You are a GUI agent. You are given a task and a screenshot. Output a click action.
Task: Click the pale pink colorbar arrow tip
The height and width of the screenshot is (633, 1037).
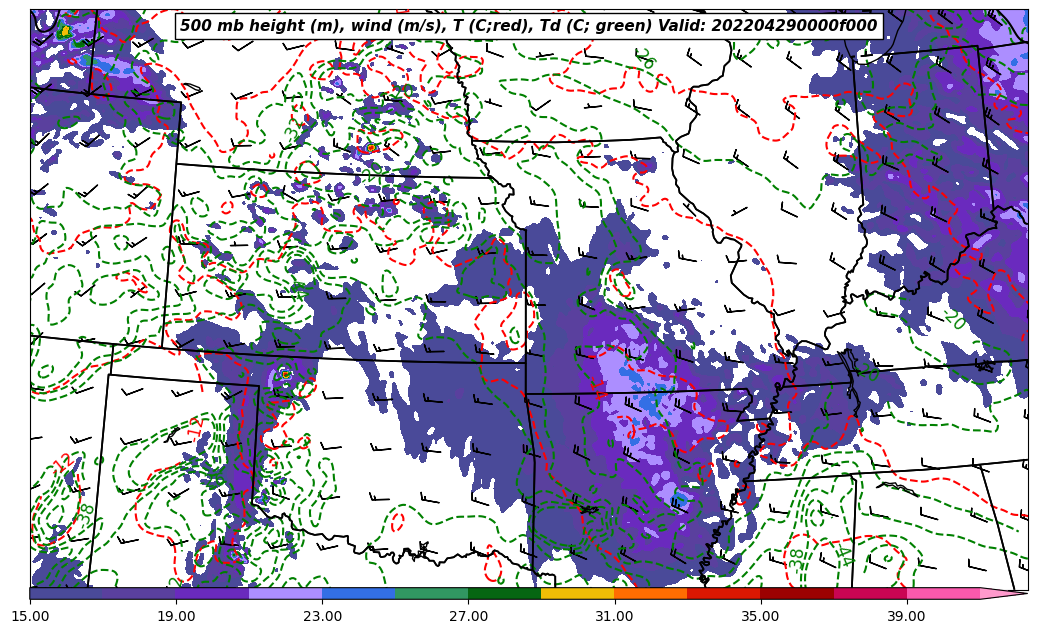point(1003,593)
